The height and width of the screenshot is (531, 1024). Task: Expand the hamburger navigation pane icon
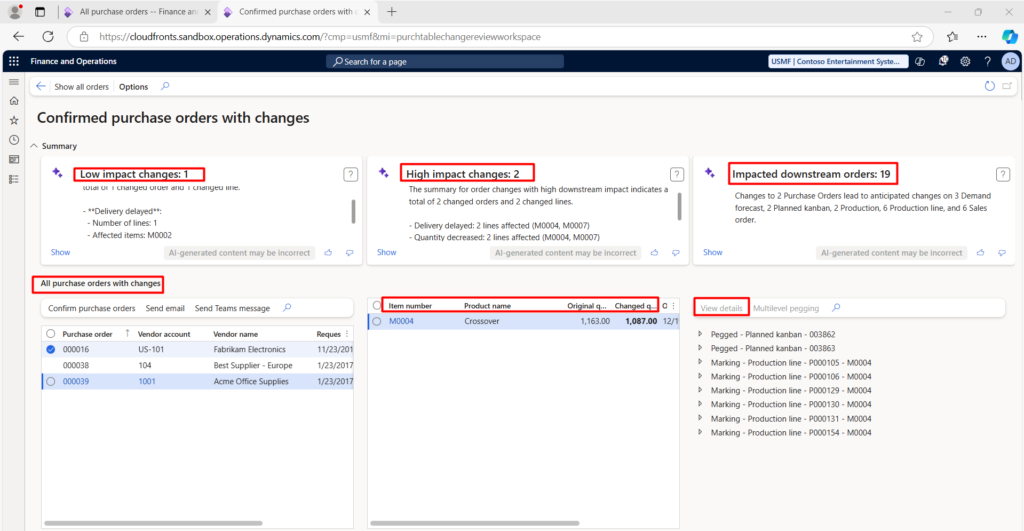(x=14, y=82)
